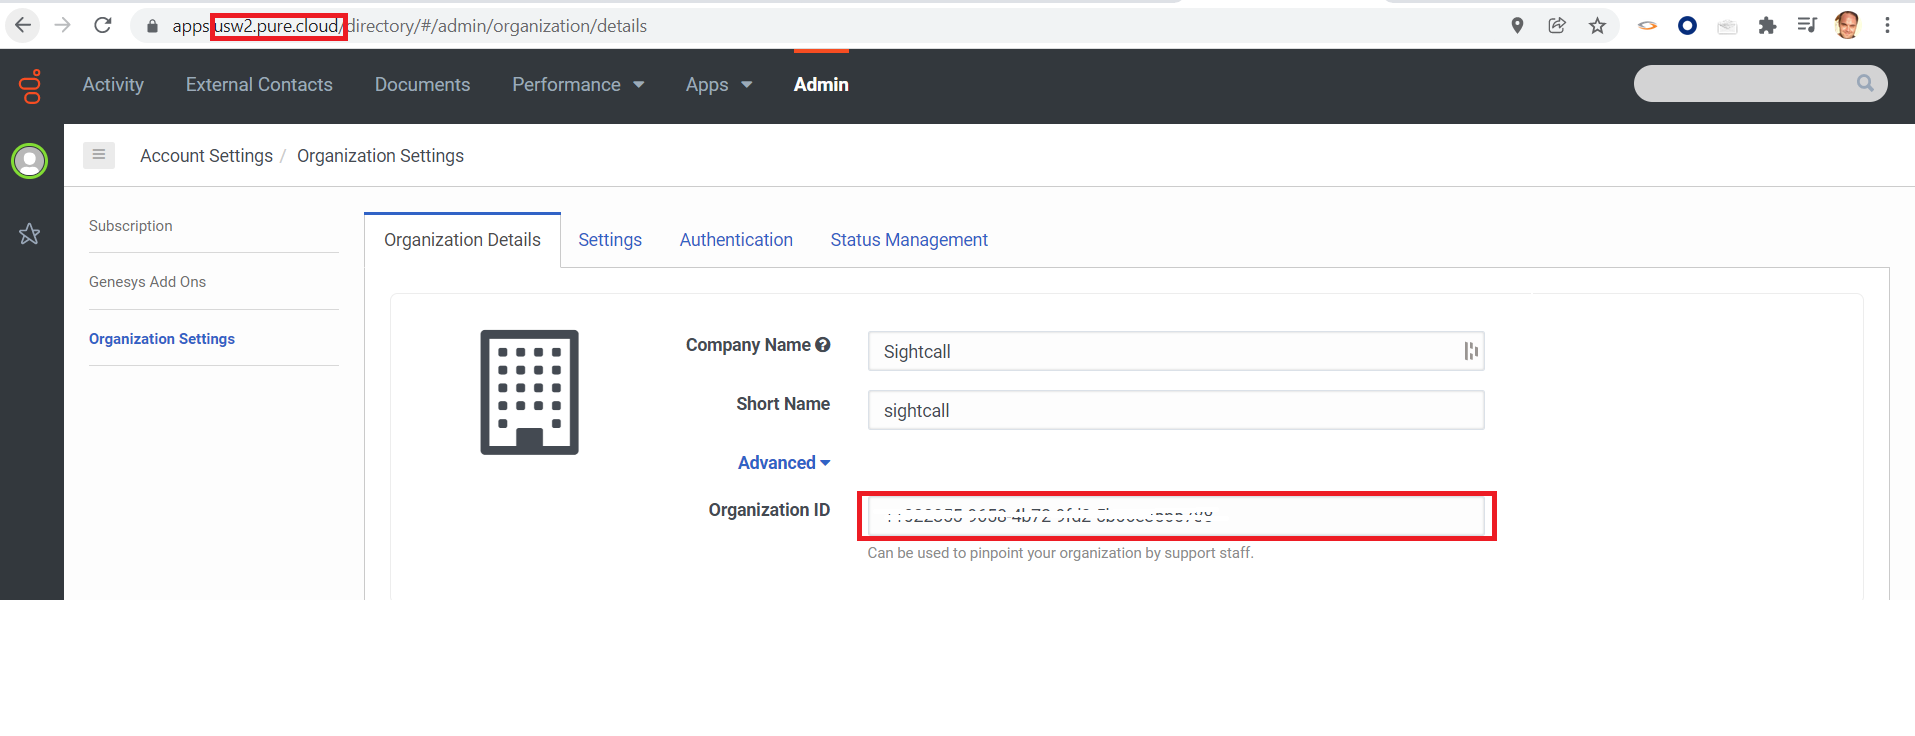Viewport: 1915px width, 736px height.
Task: Select Organization Settings in the side menu
Action: pos(162,339)
